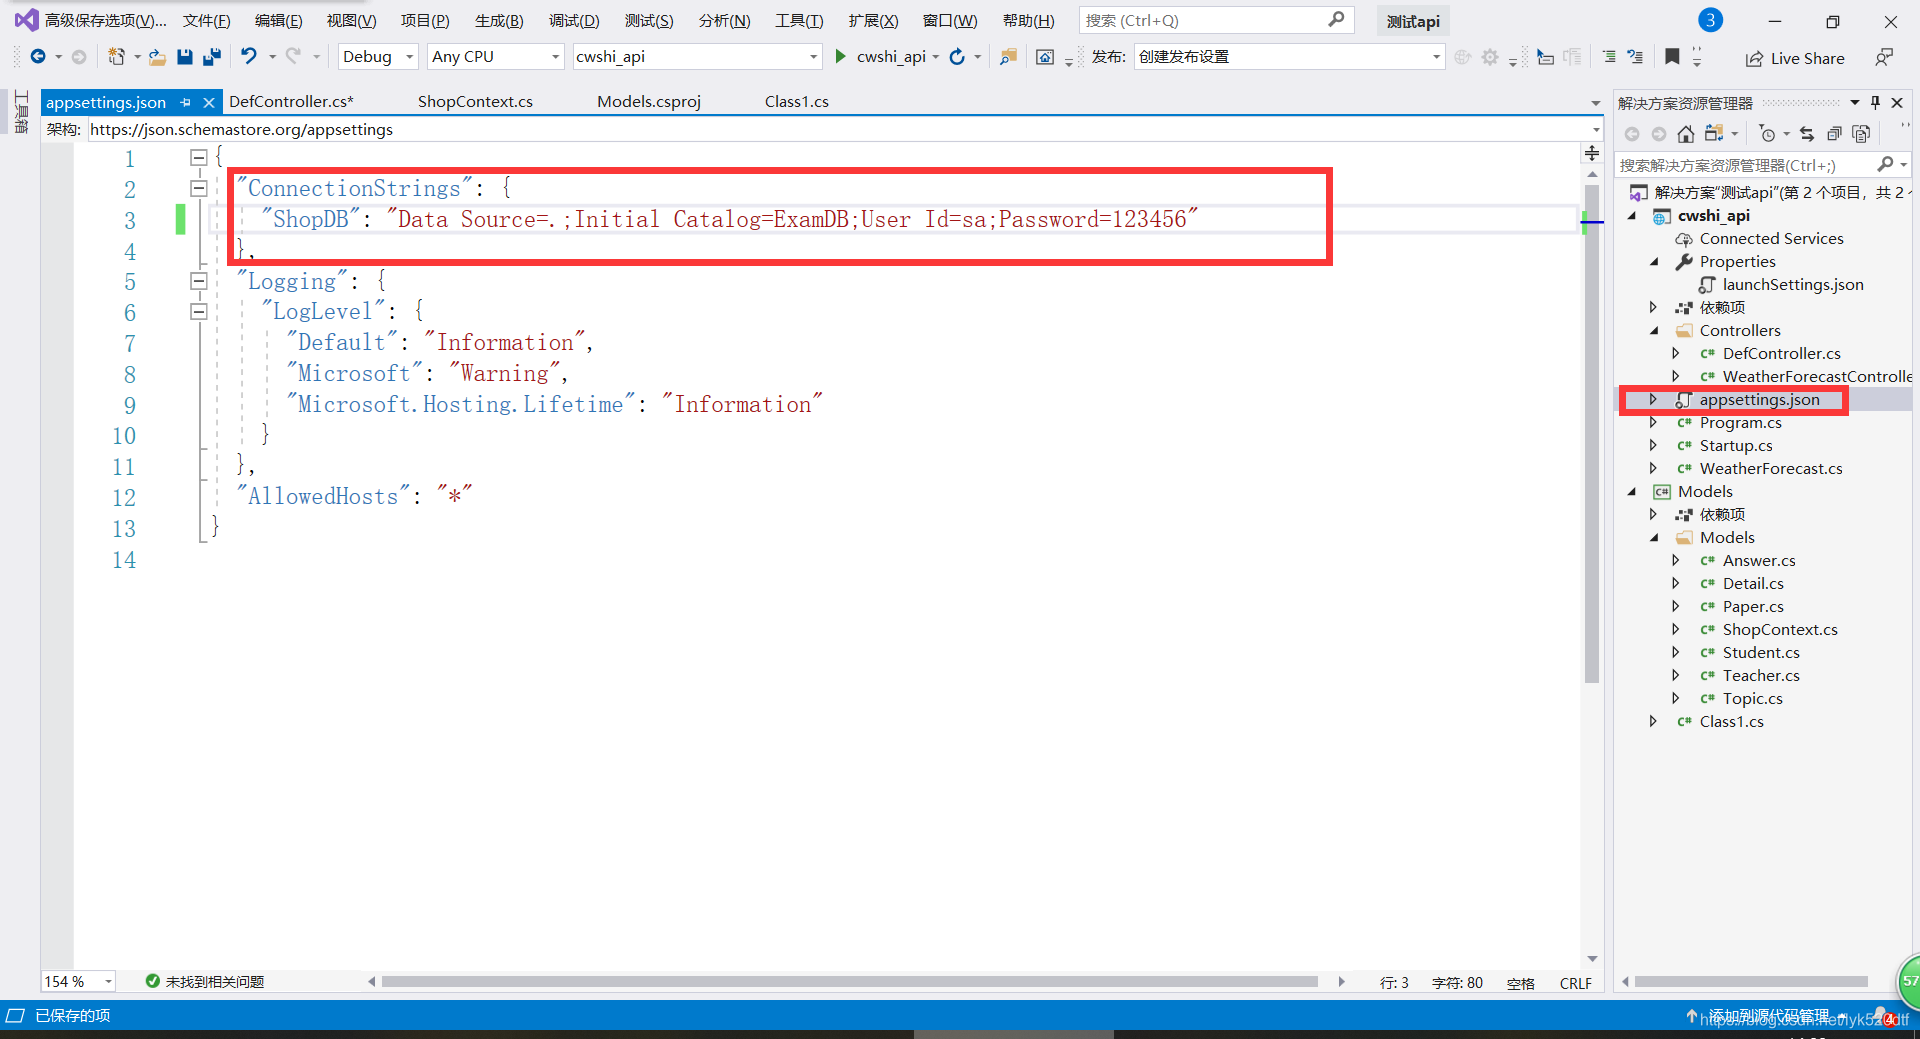Click the indent lines toolbar icon
Image resolution: width=1920 pixels, height=1039 pixels.
1609,57
